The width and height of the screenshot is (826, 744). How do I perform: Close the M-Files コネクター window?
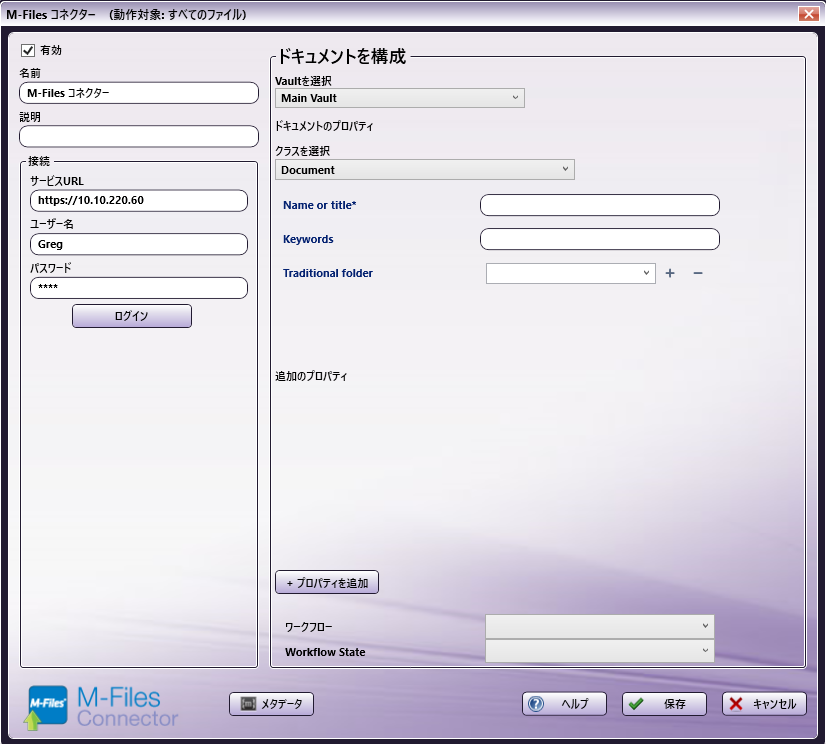[808, 14]
